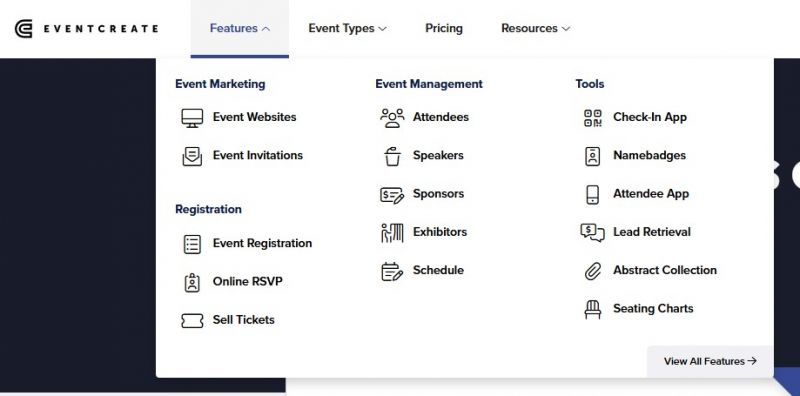Screen dimensions: 800x396
Task: Click the View All Features button
Action: (x=710, y=361)
